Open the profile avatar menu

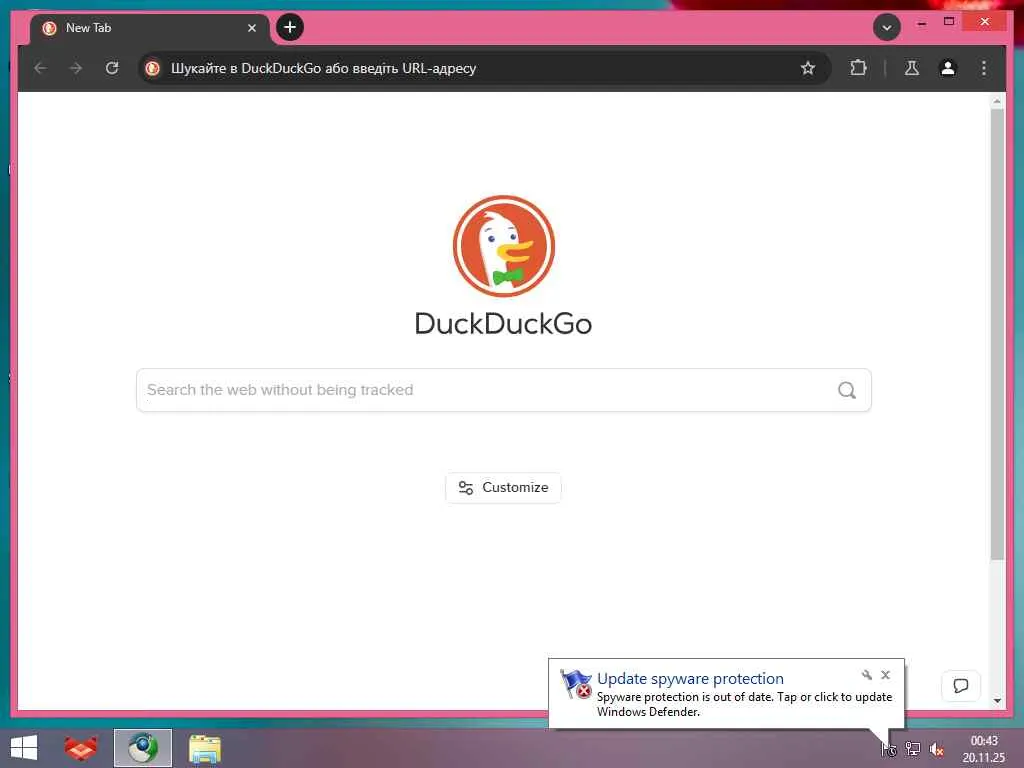(x=948, y=68)
